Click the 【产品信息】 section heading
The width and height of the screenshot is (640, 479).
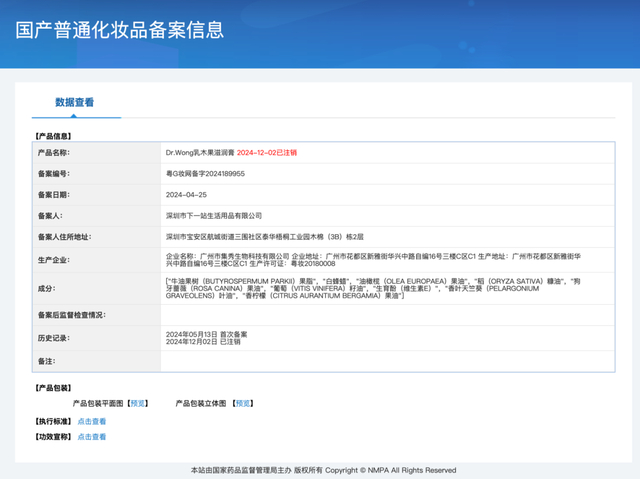[53, 136]
